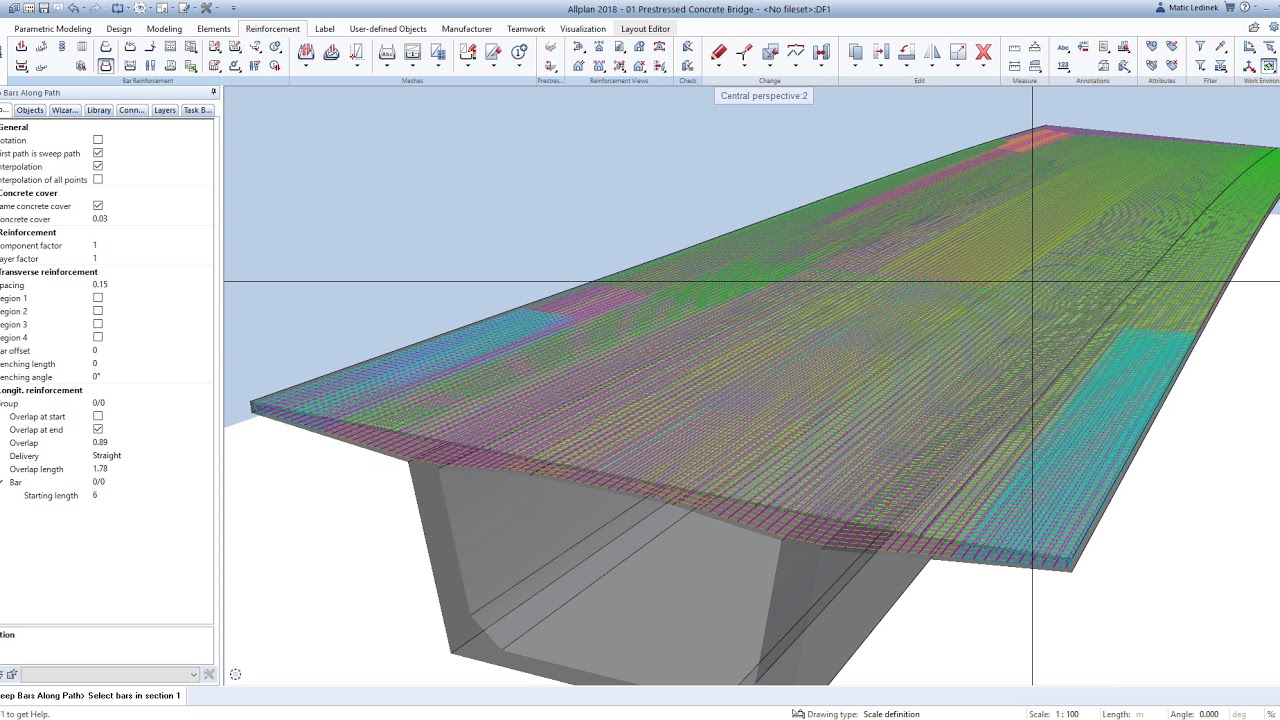Open the Delete tool dropdown arrow
Viewport: 1280px width, 720px height.
pos(983,67)
